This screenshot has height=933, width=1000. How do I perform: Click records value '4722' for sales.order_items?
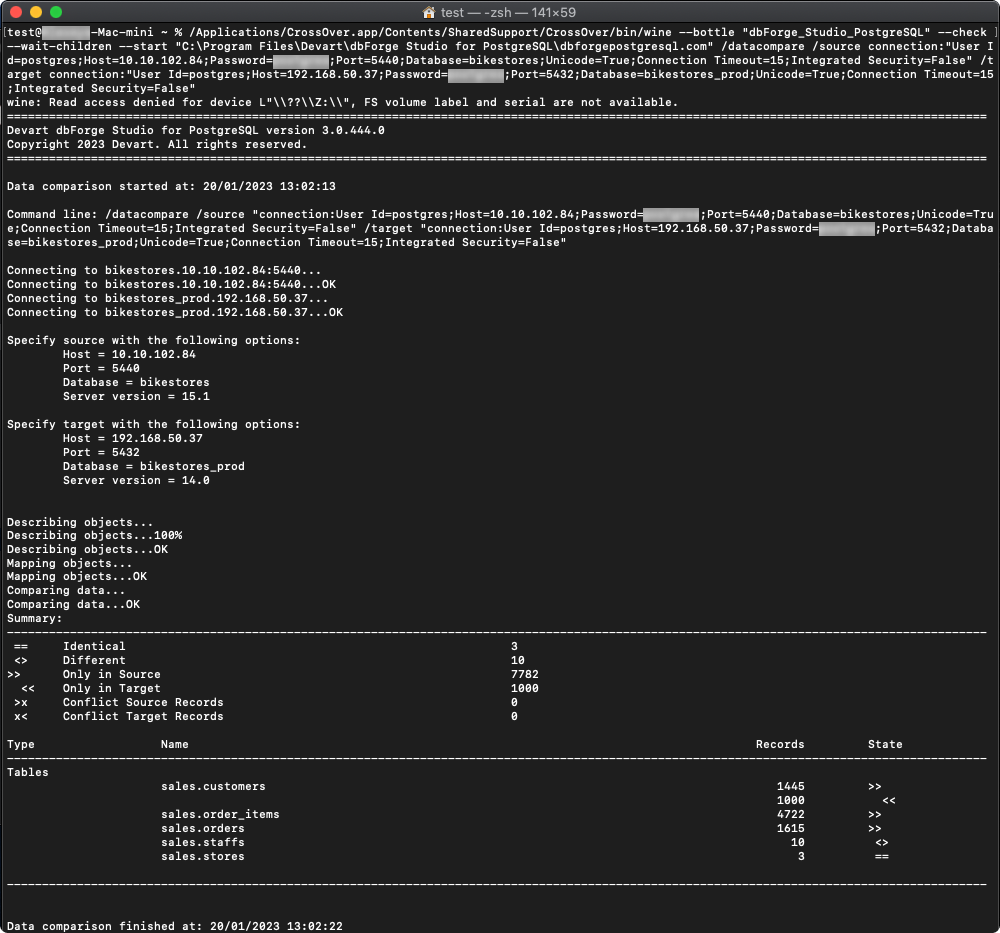coord(791,815)
